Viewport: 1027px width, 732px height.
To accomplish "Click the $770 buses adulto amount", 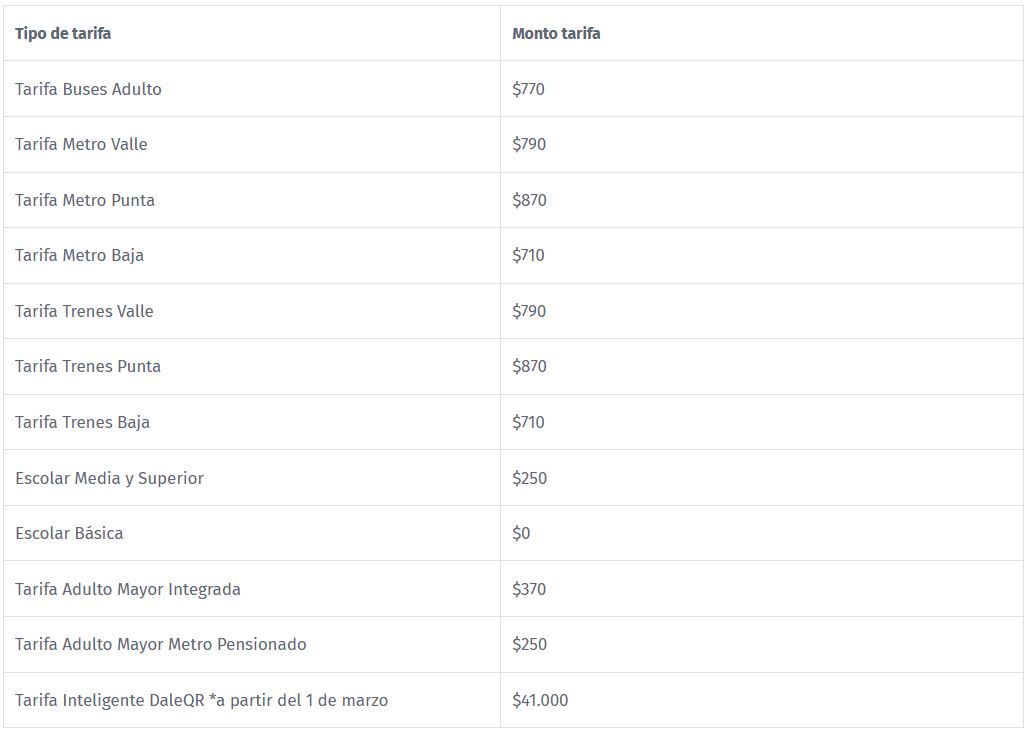I will click(x=529, y=89).
